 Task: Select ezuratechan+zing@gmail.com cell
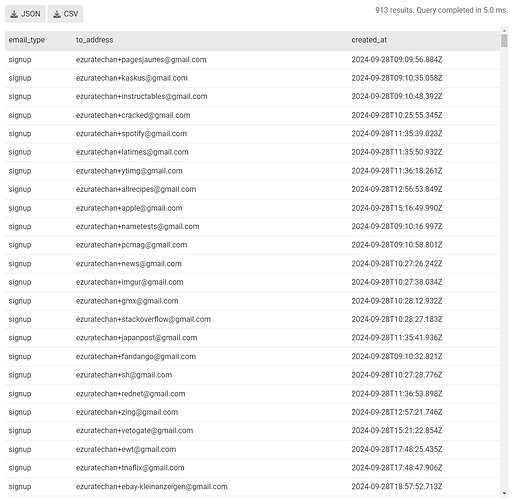pos(127,412)
